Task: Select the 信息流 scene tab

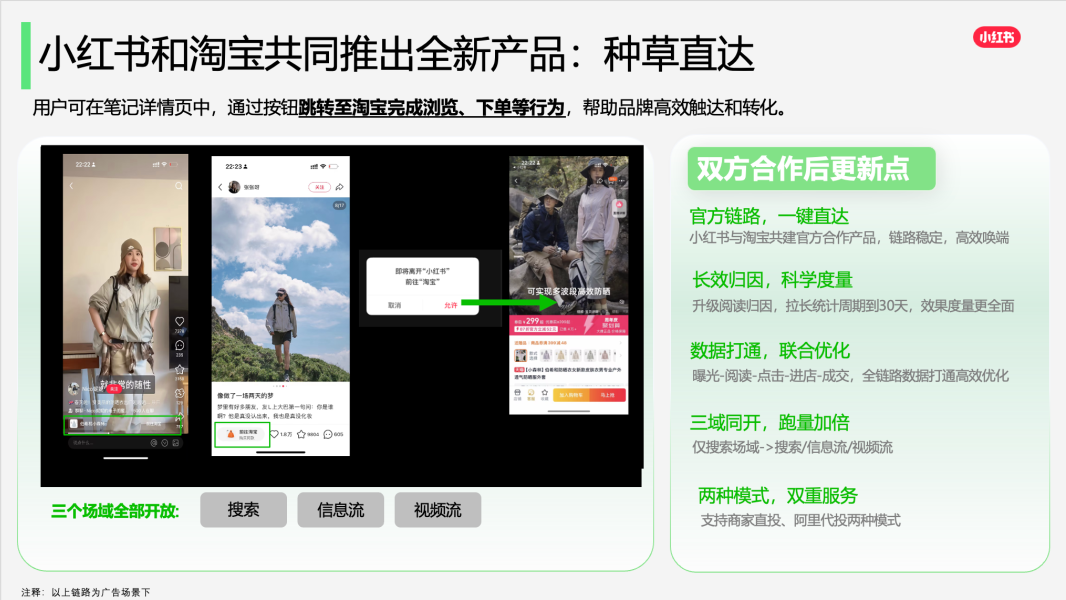Action: [x=339, y=510]
